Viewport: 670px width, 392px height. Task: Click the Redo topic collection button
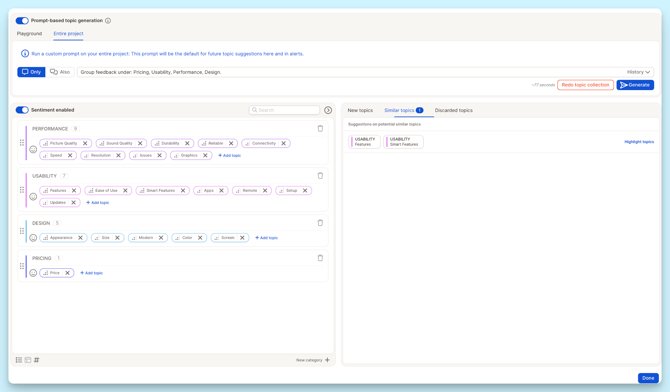585,85
